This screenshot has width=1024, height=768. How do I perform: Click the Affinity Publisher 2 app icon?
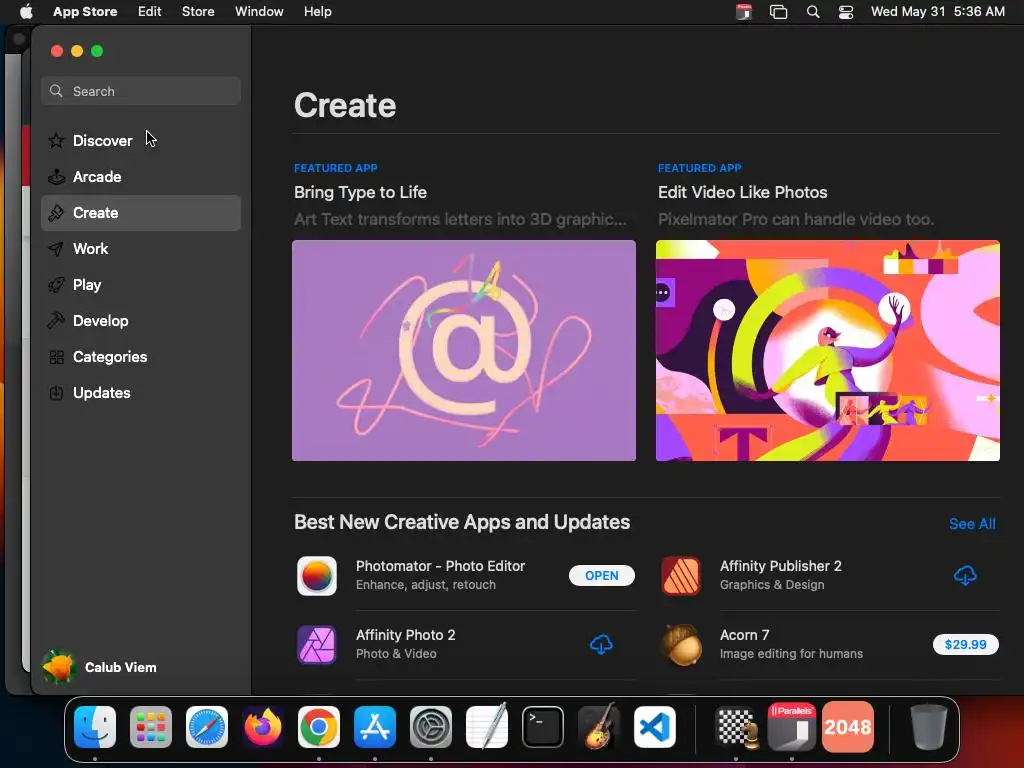click(681, 575)
